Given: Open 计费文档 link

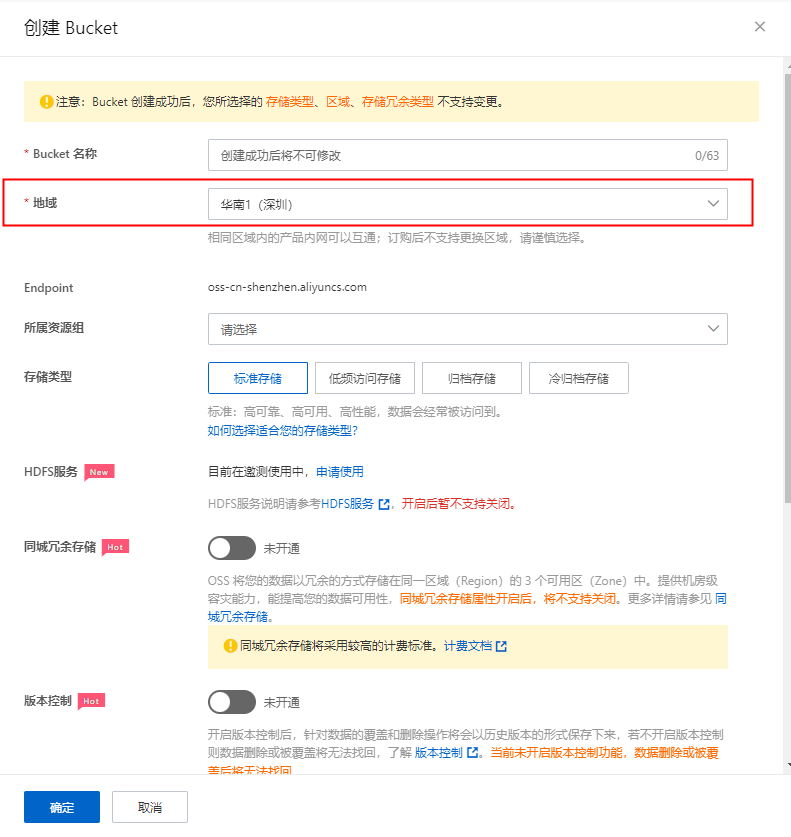Looking at the screenshot, I should (x=468, y=646).
